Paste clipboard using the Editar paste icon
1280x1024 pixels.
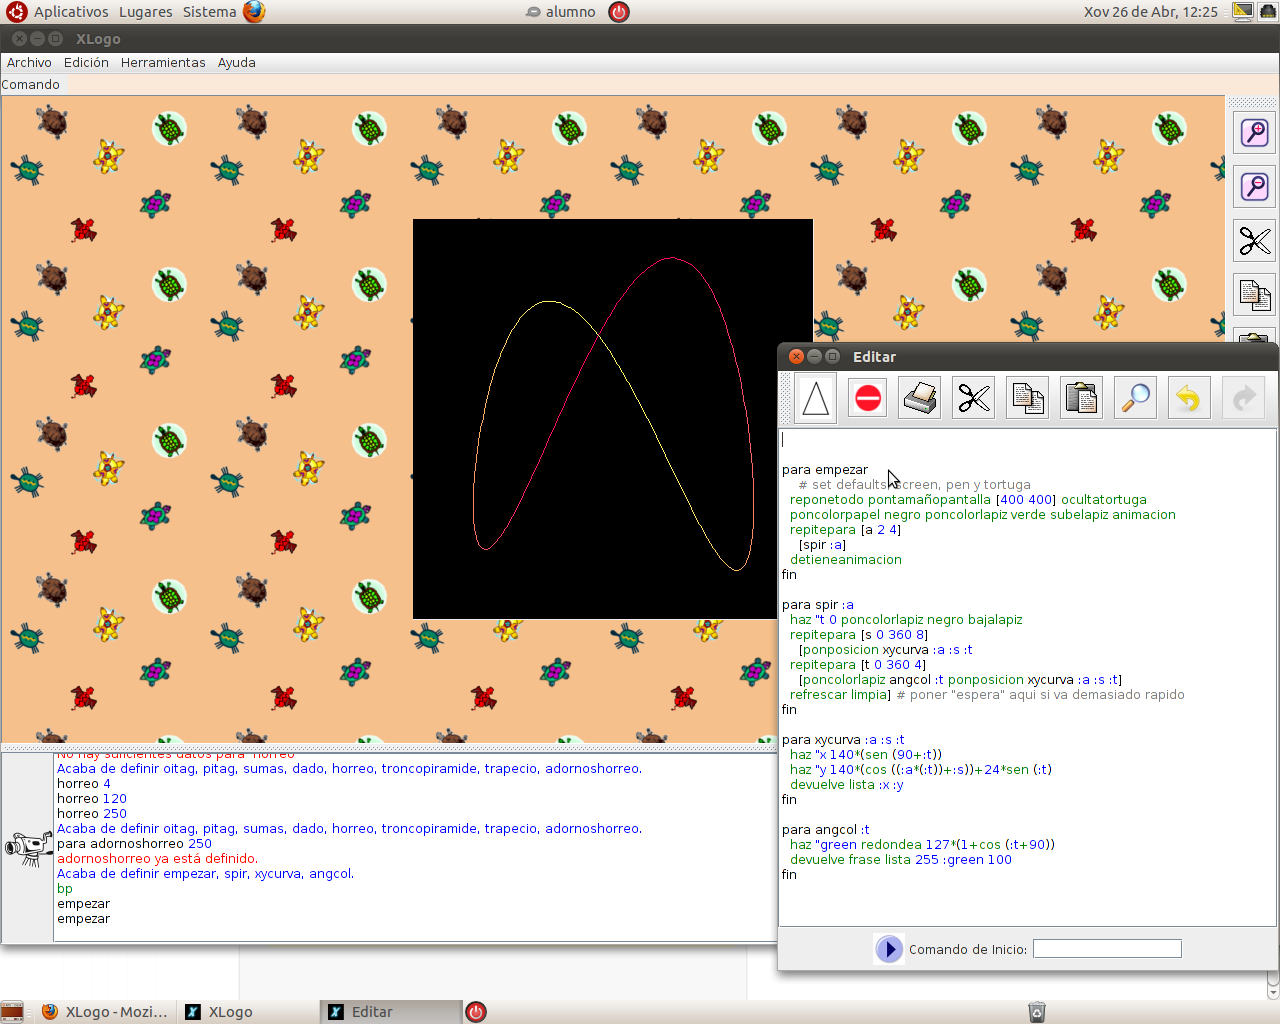coord(1082,399)
